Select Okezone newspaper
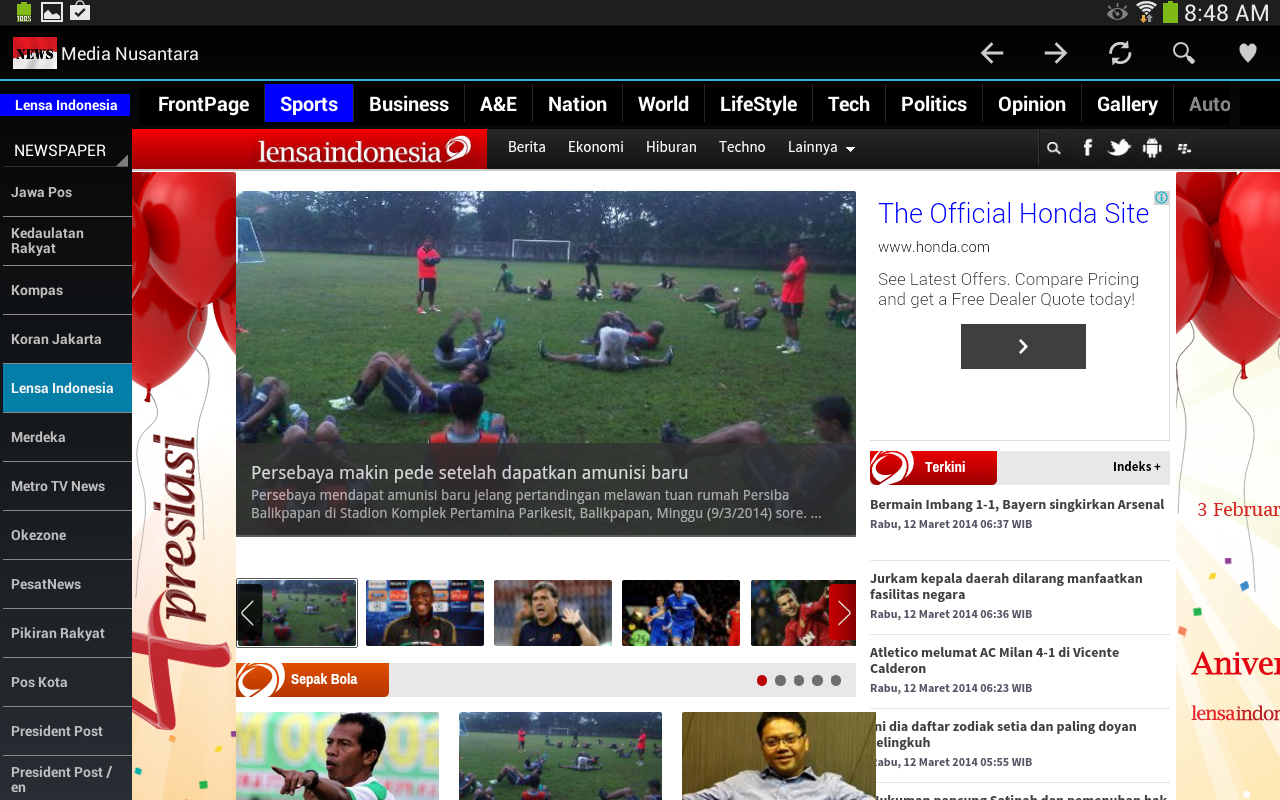The width and height of the screenshot is (1280, 800). 66,535
